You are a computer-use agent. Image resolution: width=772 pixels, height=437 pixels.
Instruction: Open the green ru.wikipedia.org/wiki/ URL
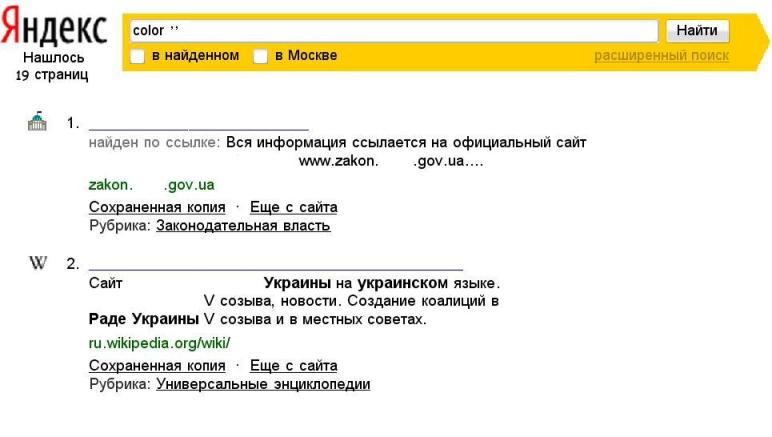tap(159, 343)
